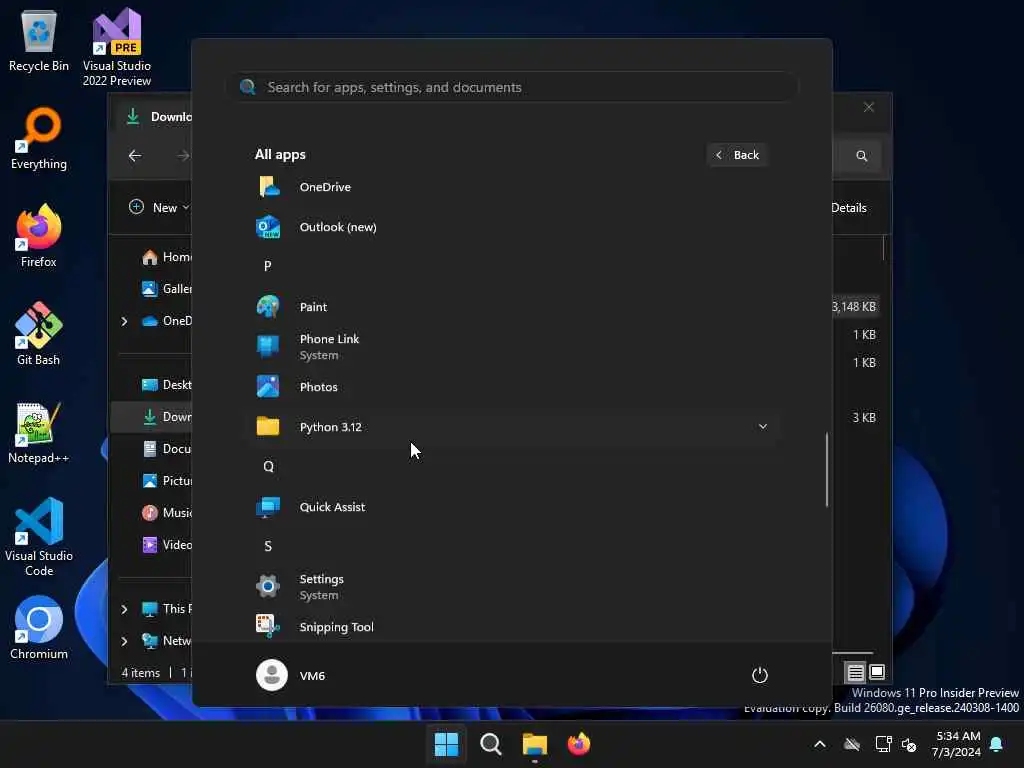Click the 3 KB file size cell

click(864, 417)
